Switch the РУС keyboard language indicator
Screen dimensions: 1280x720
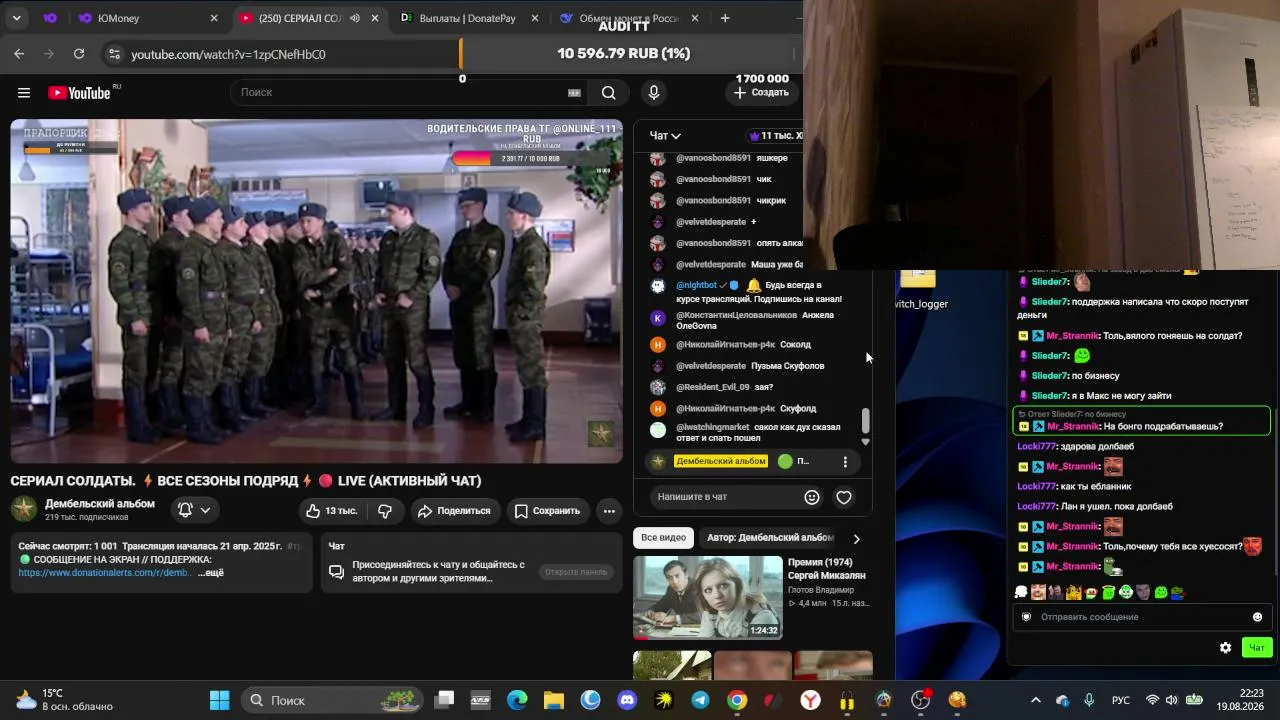[1121, 700]
